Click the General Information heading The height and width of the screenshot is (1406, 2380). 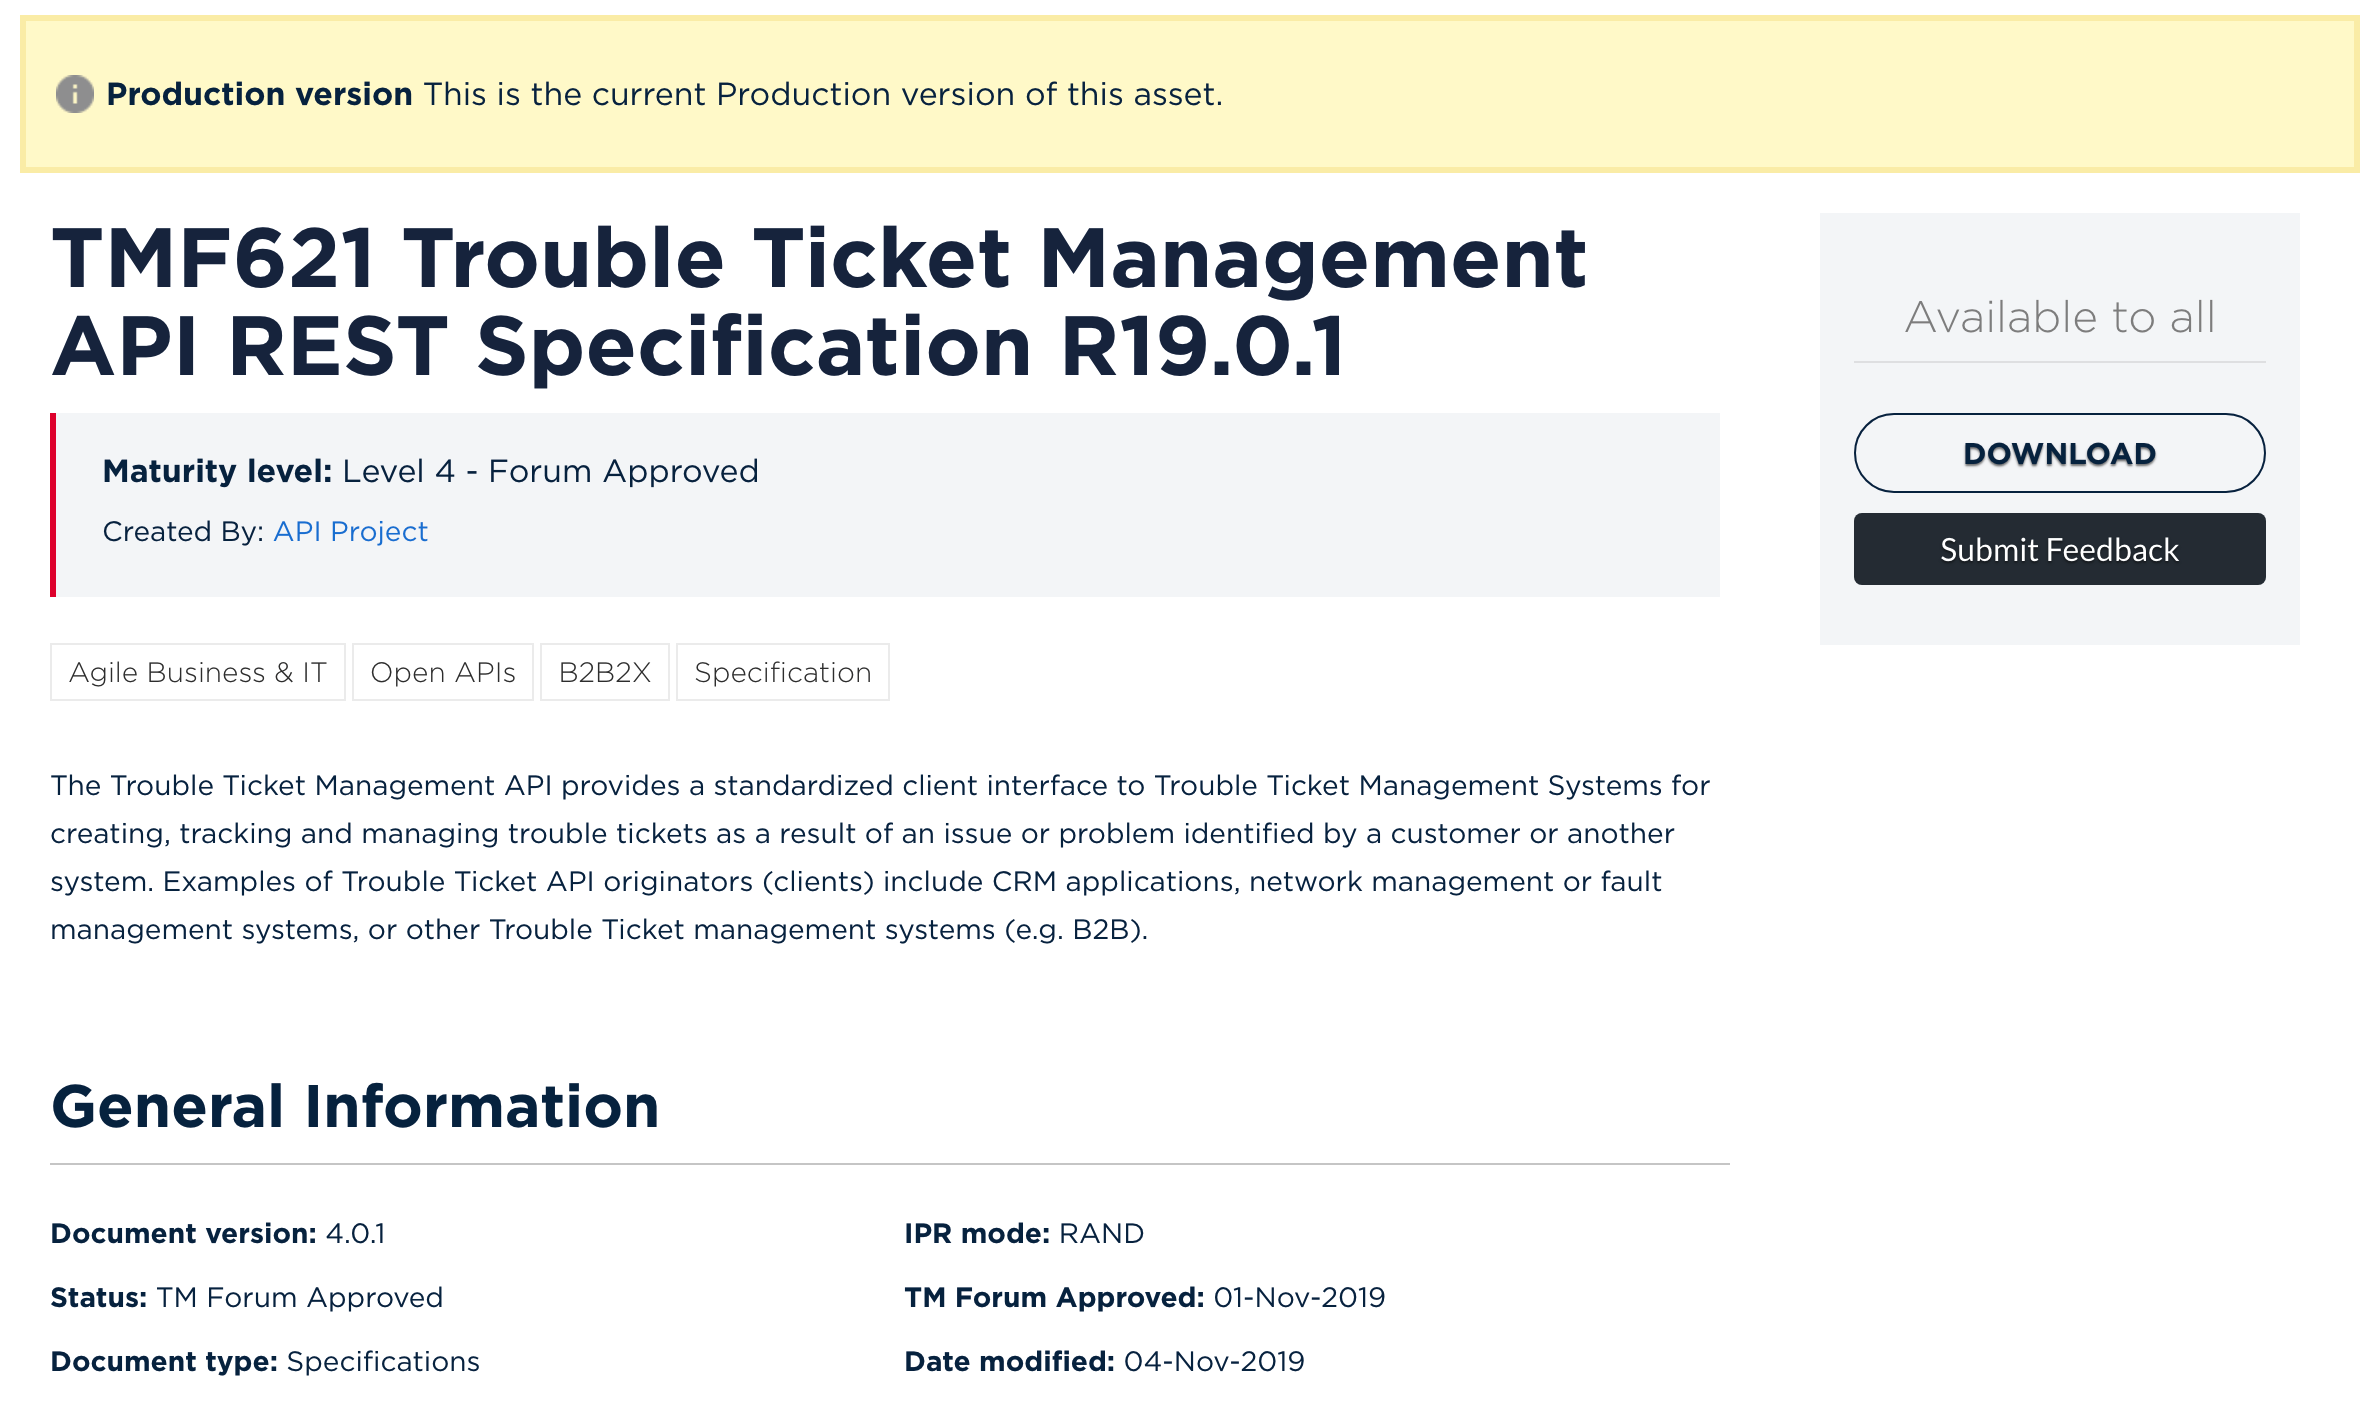(355, 1106)
